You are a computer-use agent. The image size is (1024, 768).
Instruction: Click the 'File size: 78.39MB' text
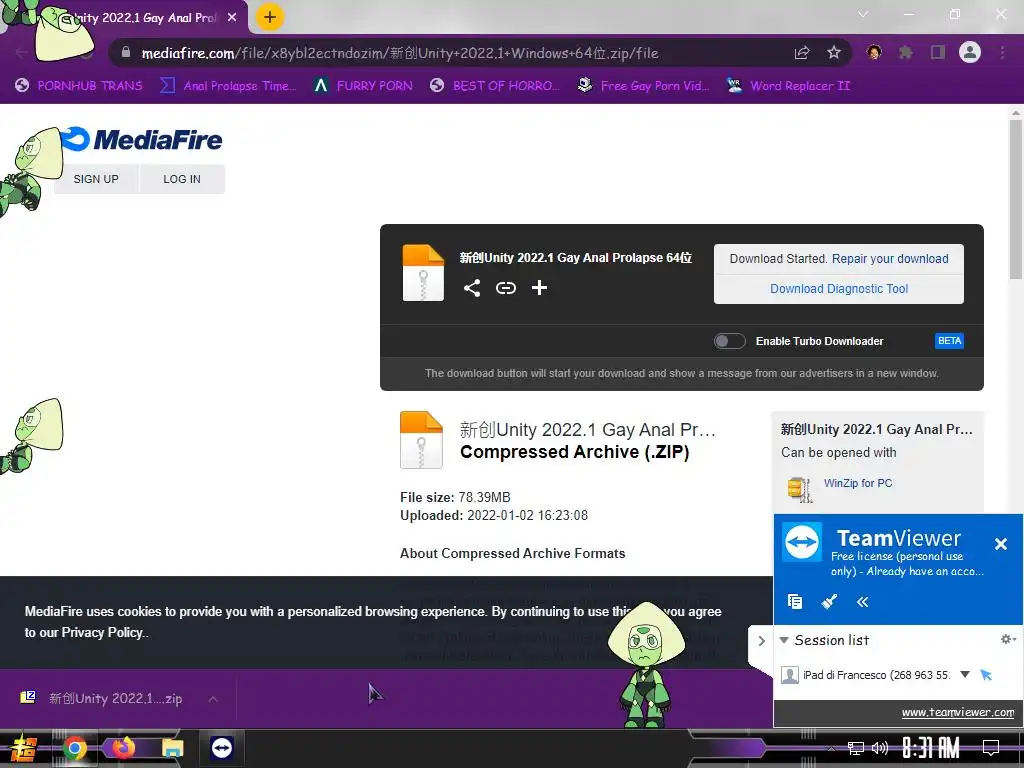tap(455, 497)
